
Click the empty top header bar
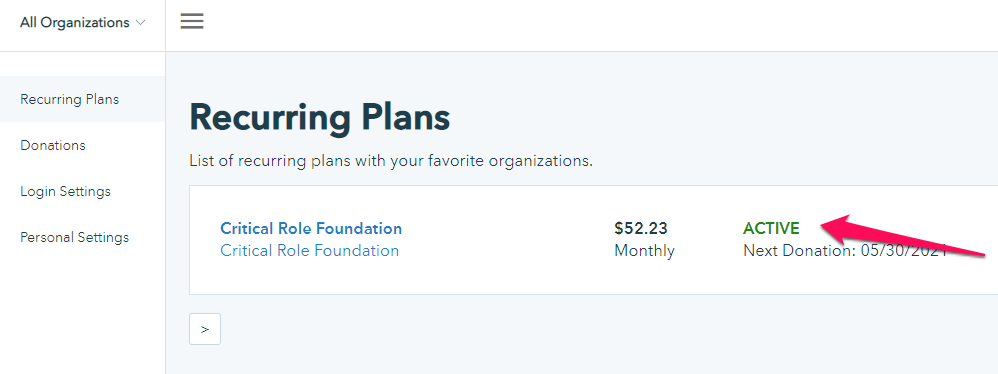pos(598,25)
